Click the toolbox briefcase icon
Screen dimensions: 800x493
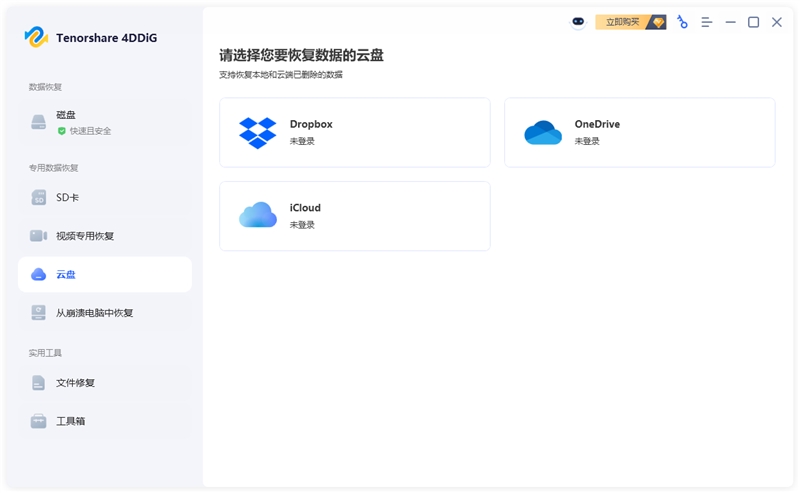pyautogui.click(x=38, y=421)
